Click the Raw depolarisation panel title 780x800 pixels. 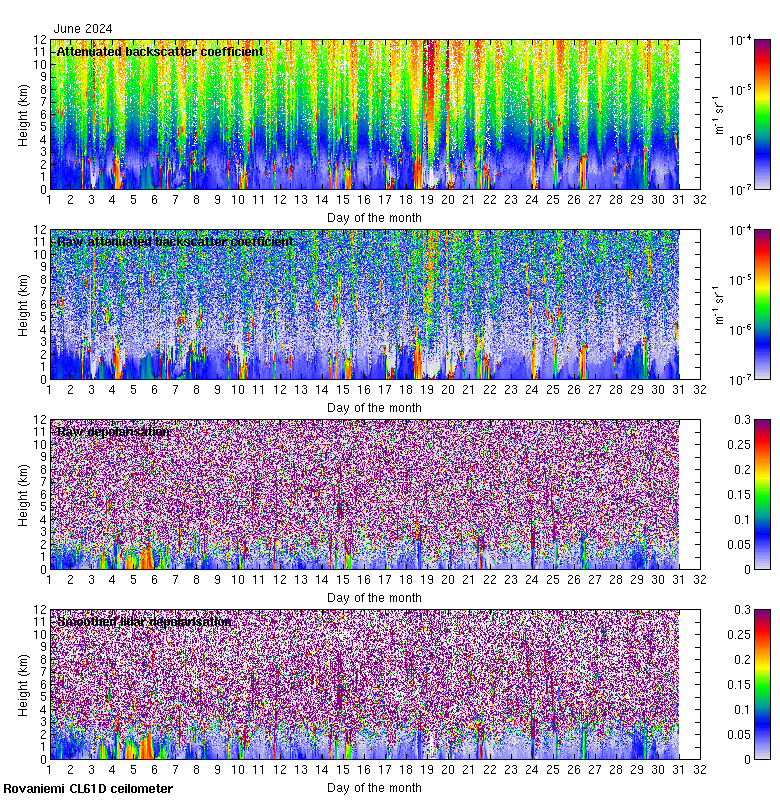pos(112,431)
